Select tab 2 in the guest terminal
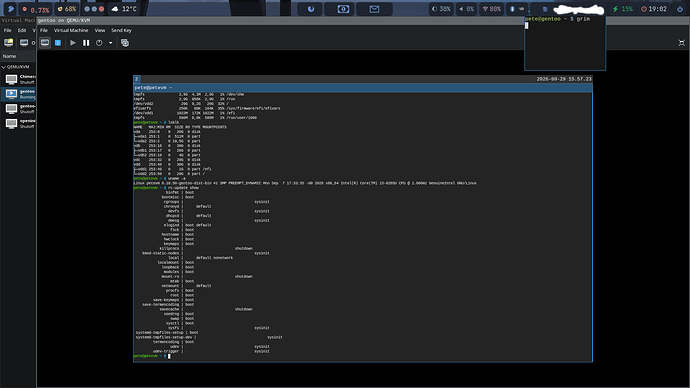The image size is (690, 388). (x=136, y=79)
